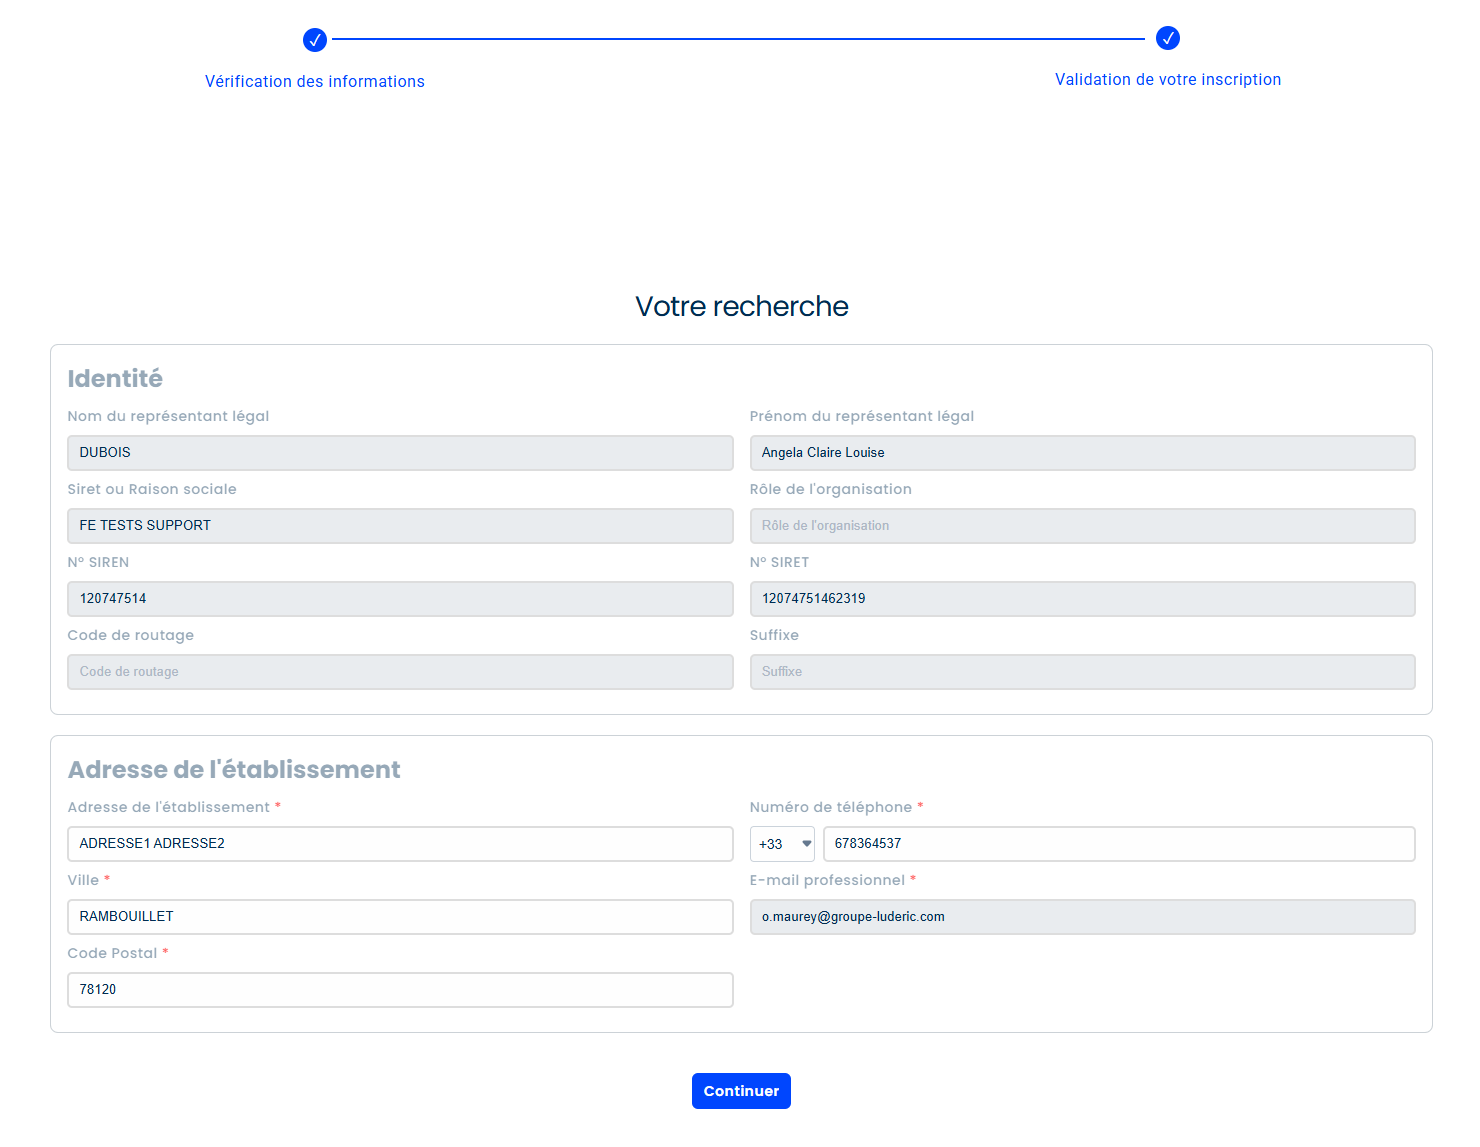Click the Identité section title
This screenshot has height=1147, width=1480.
(x=115, y=379)
